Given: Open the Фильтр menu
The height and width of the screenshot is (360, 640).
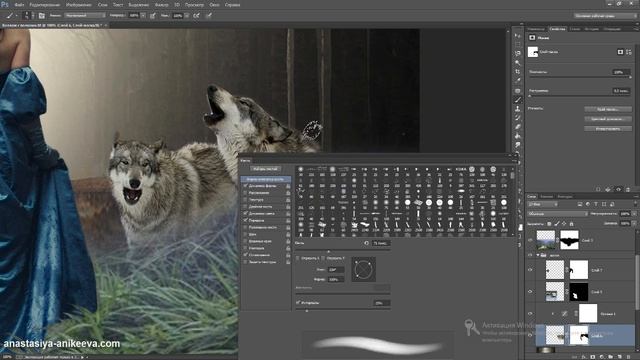Looking at the screenshot, I should 162,5.
